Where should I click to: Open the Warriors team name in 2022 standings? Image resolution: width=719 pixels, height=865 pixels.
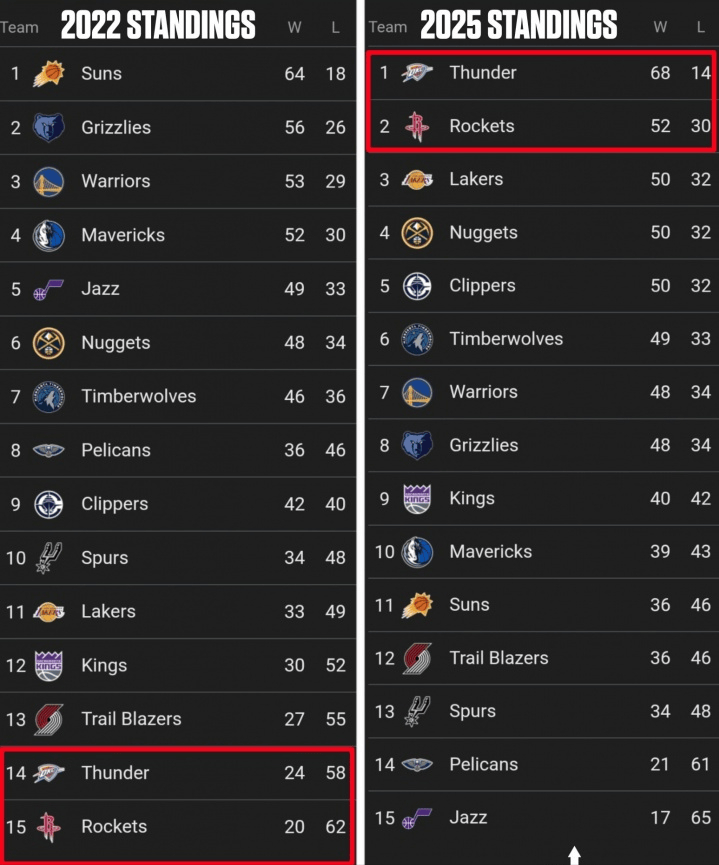tap(115, 181)
